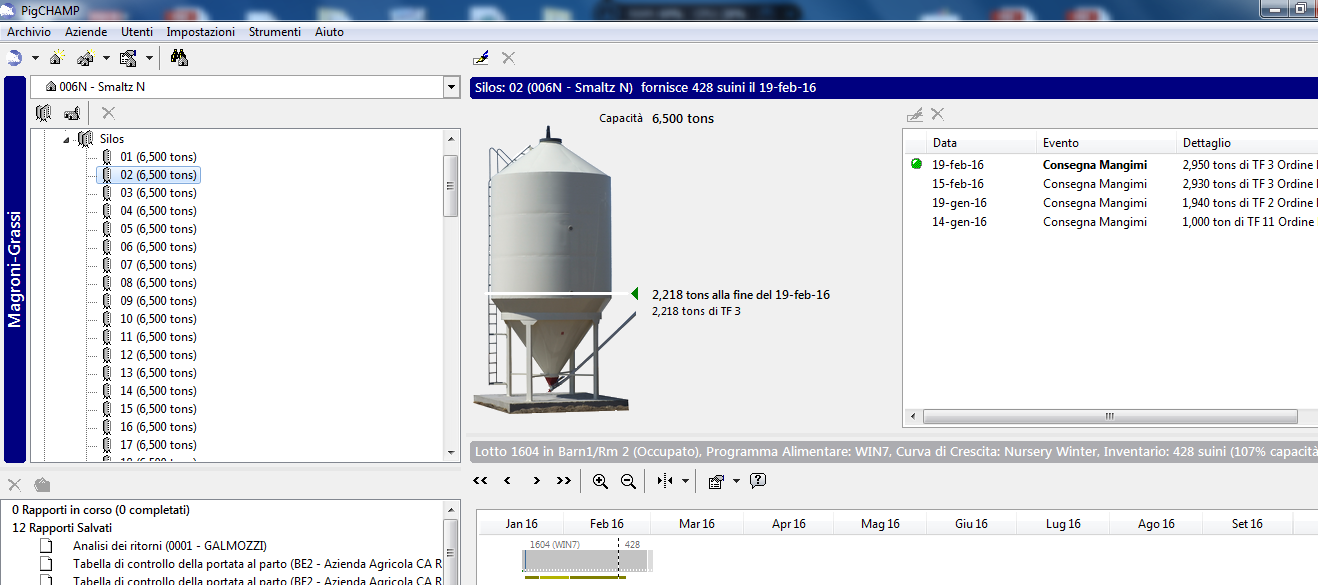1318x585 pixels.
Task: Zoom out on the timeline chart
Action: (628, 481)
